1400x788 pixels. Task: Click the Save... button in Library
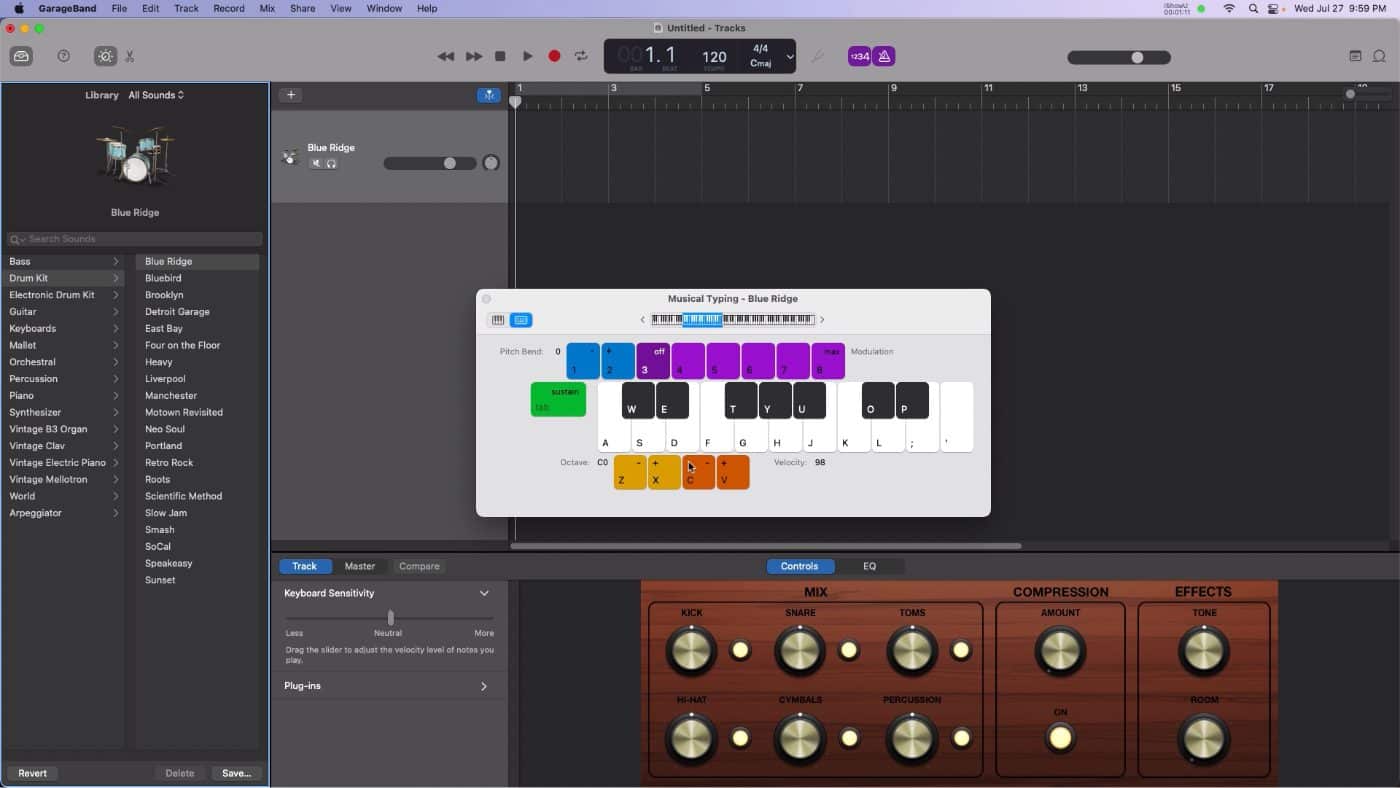[236, 773]
